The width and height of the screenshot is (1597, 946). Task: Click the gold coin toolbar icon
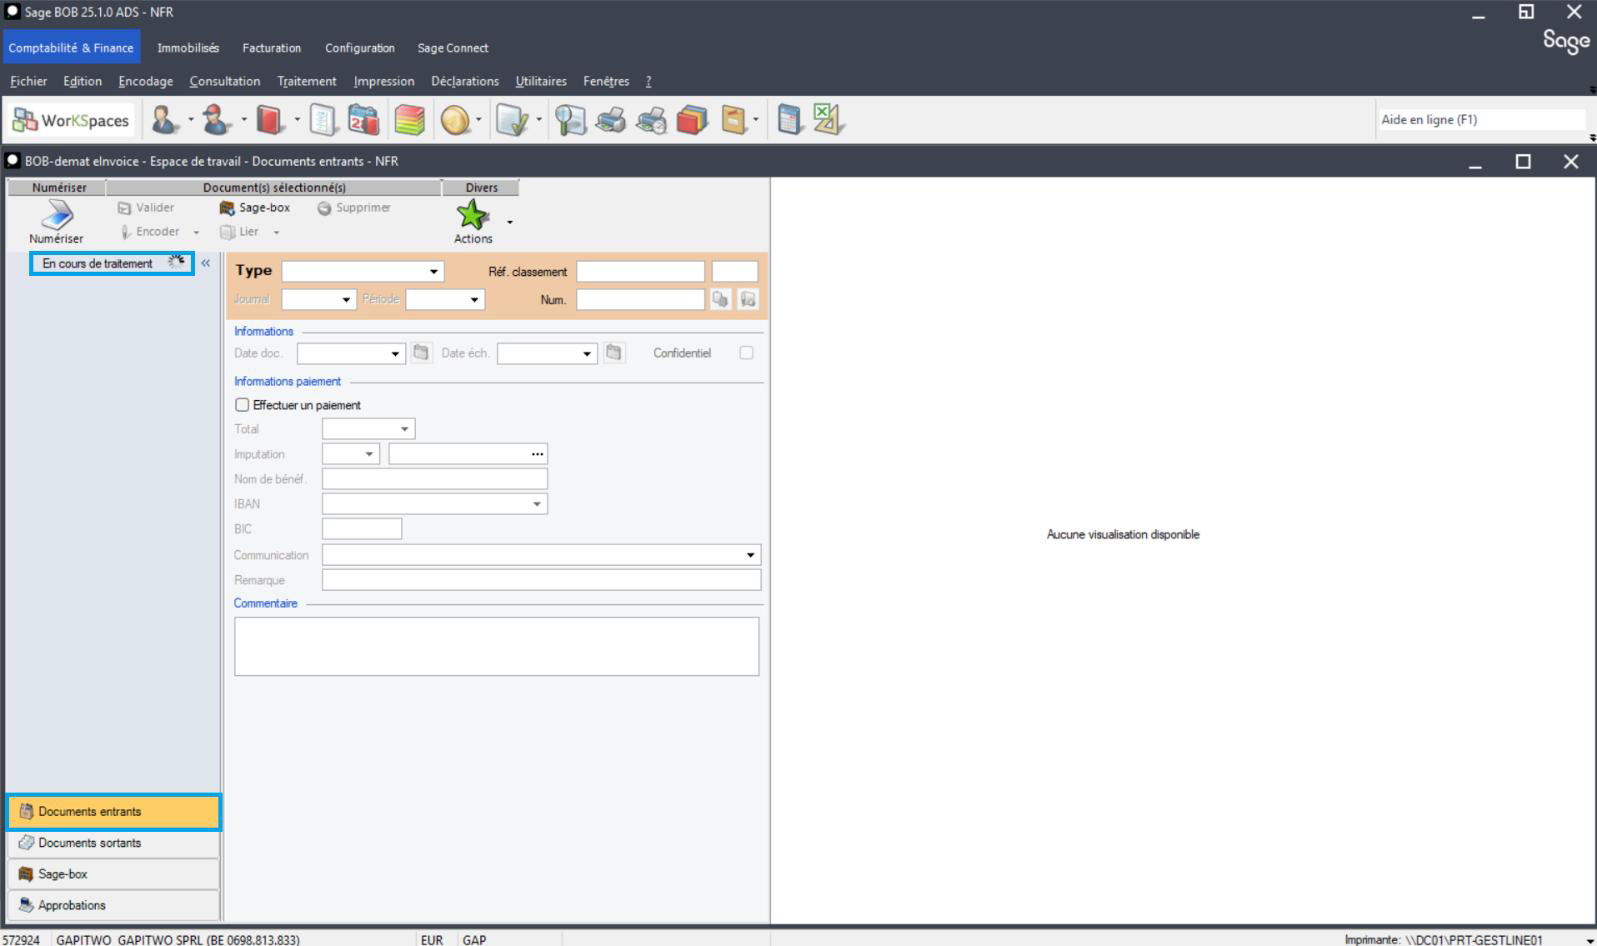455,120
